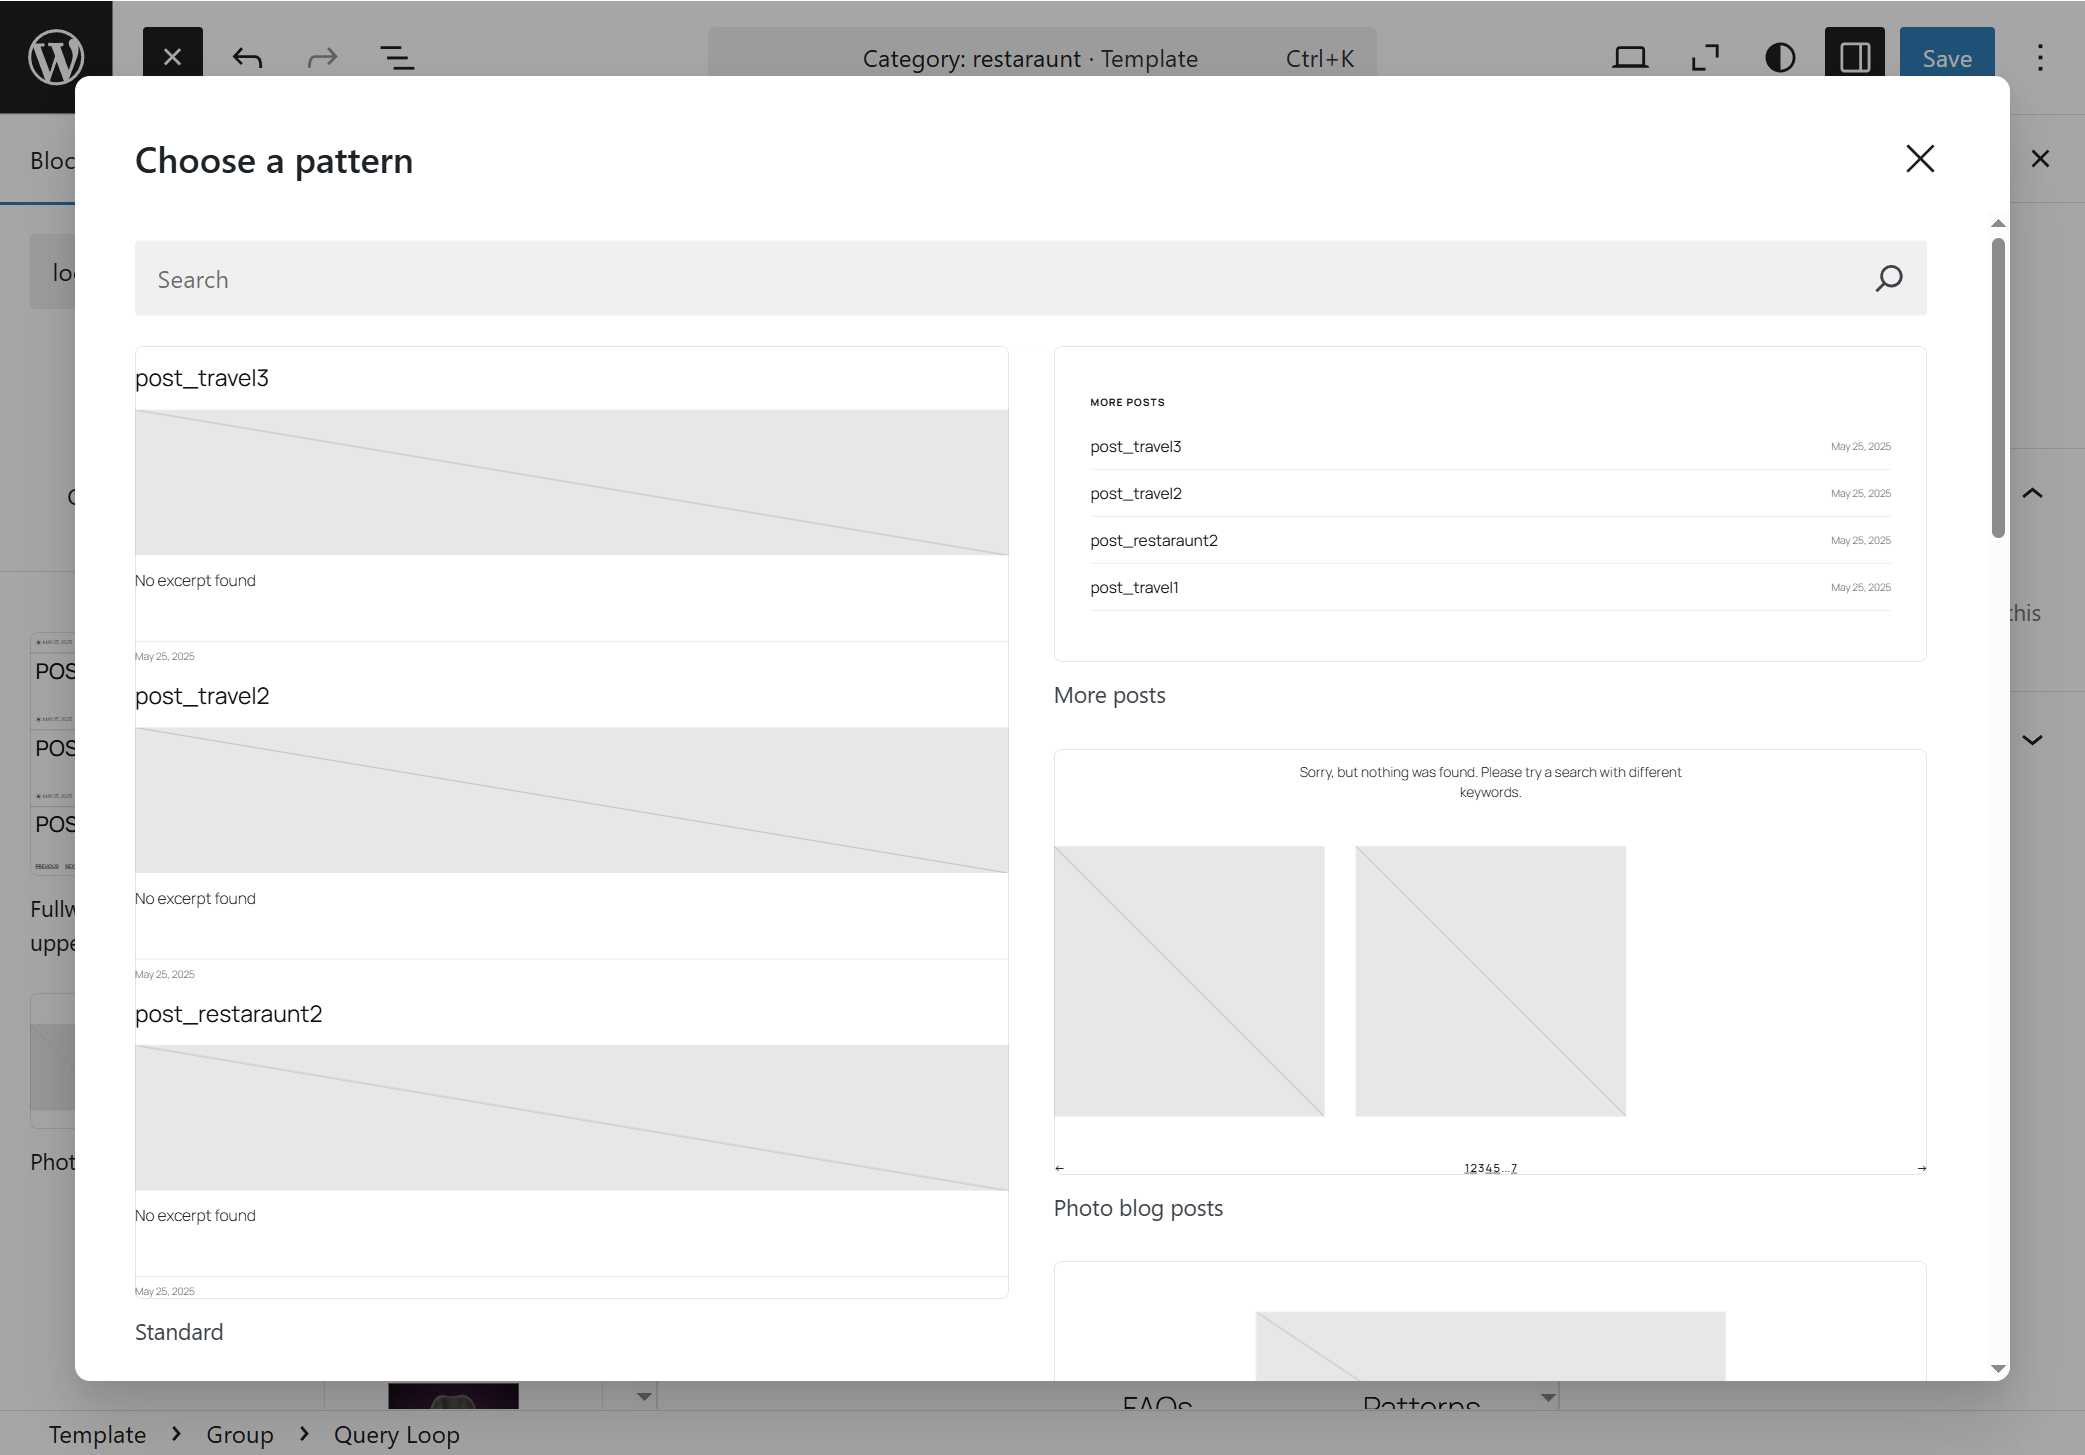Expand the sidebar panel chevron down
Image resolution: width=2085 pixels, height=1455 pixels.
pyautogui.click(x=2032, y=740)
